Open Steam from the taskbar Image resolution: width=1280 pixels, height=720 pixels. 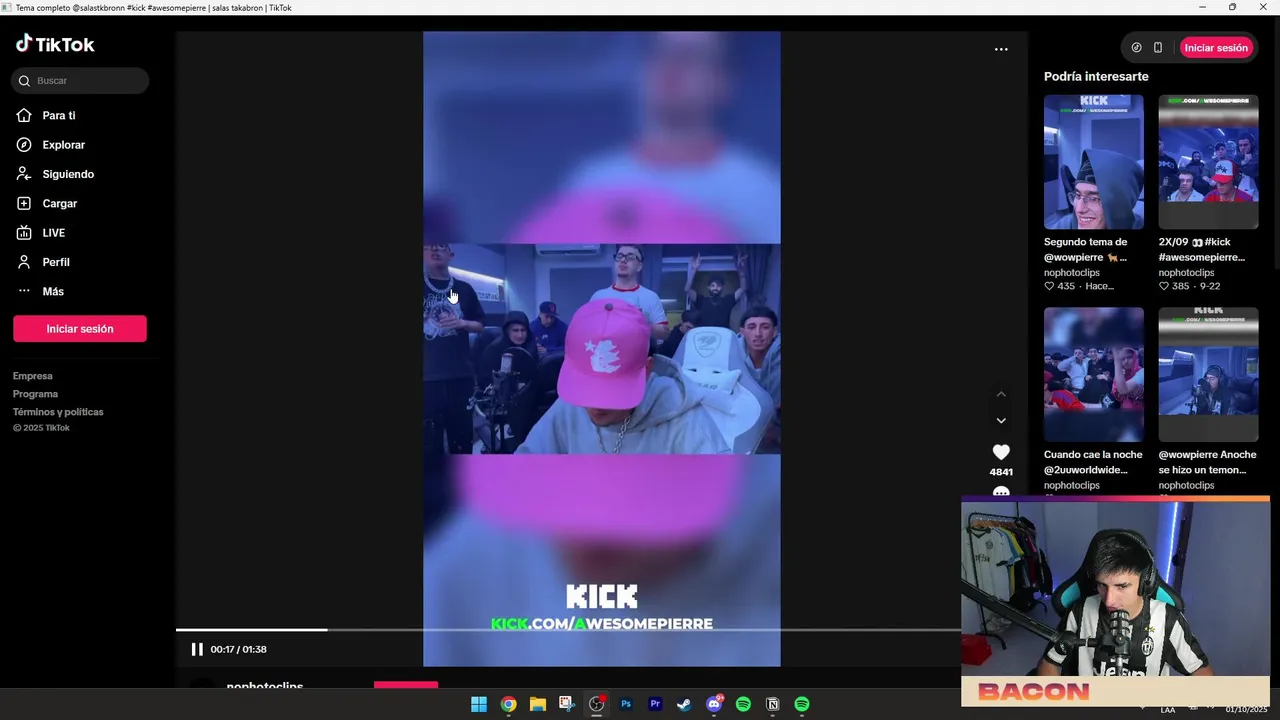(684, 704)
